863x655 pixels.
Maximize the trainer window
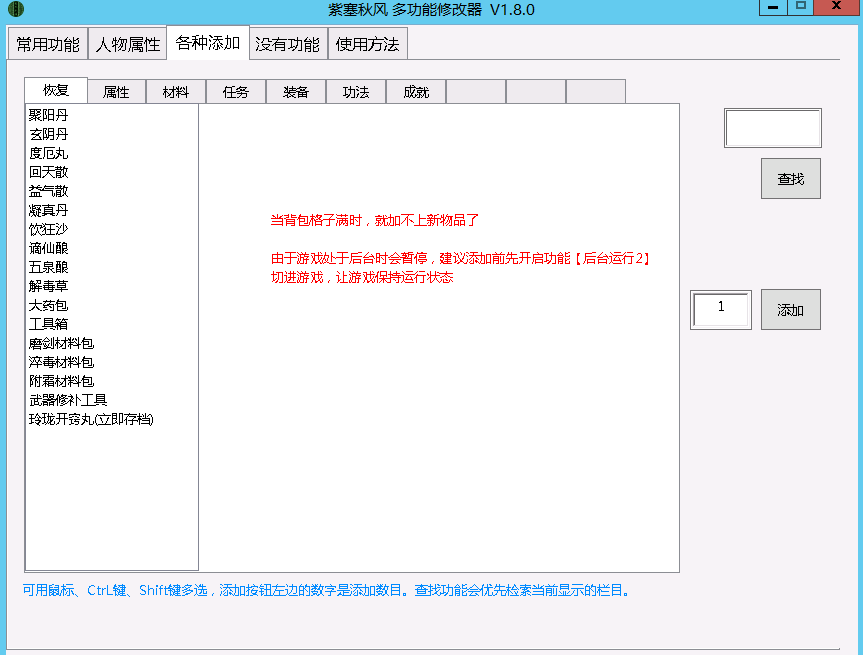(801, 7)
